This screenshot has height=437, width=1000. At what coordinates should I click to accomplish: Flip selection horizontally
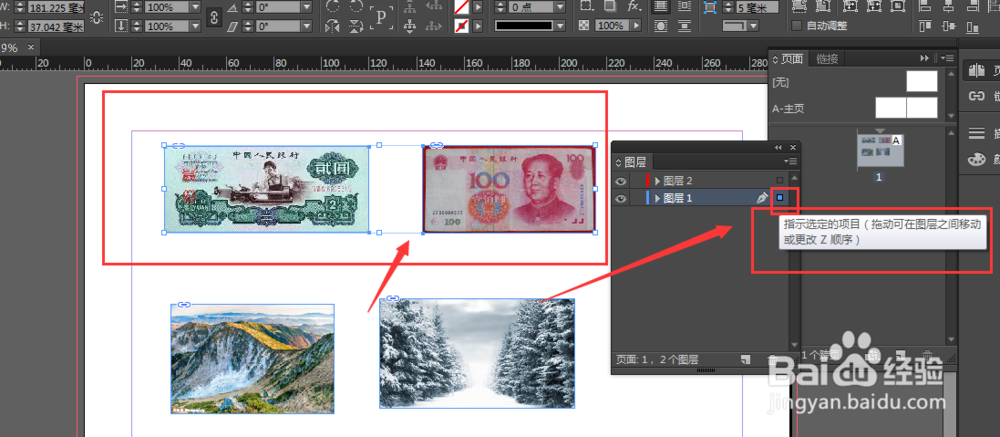click(x=332, y=26)
